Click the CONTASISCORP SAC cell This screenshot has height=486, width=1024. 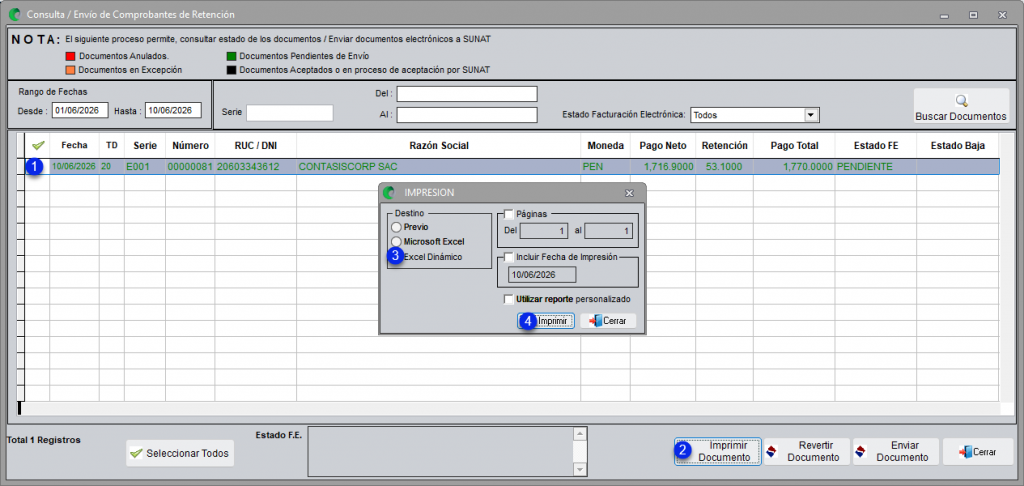pos(438,167)
